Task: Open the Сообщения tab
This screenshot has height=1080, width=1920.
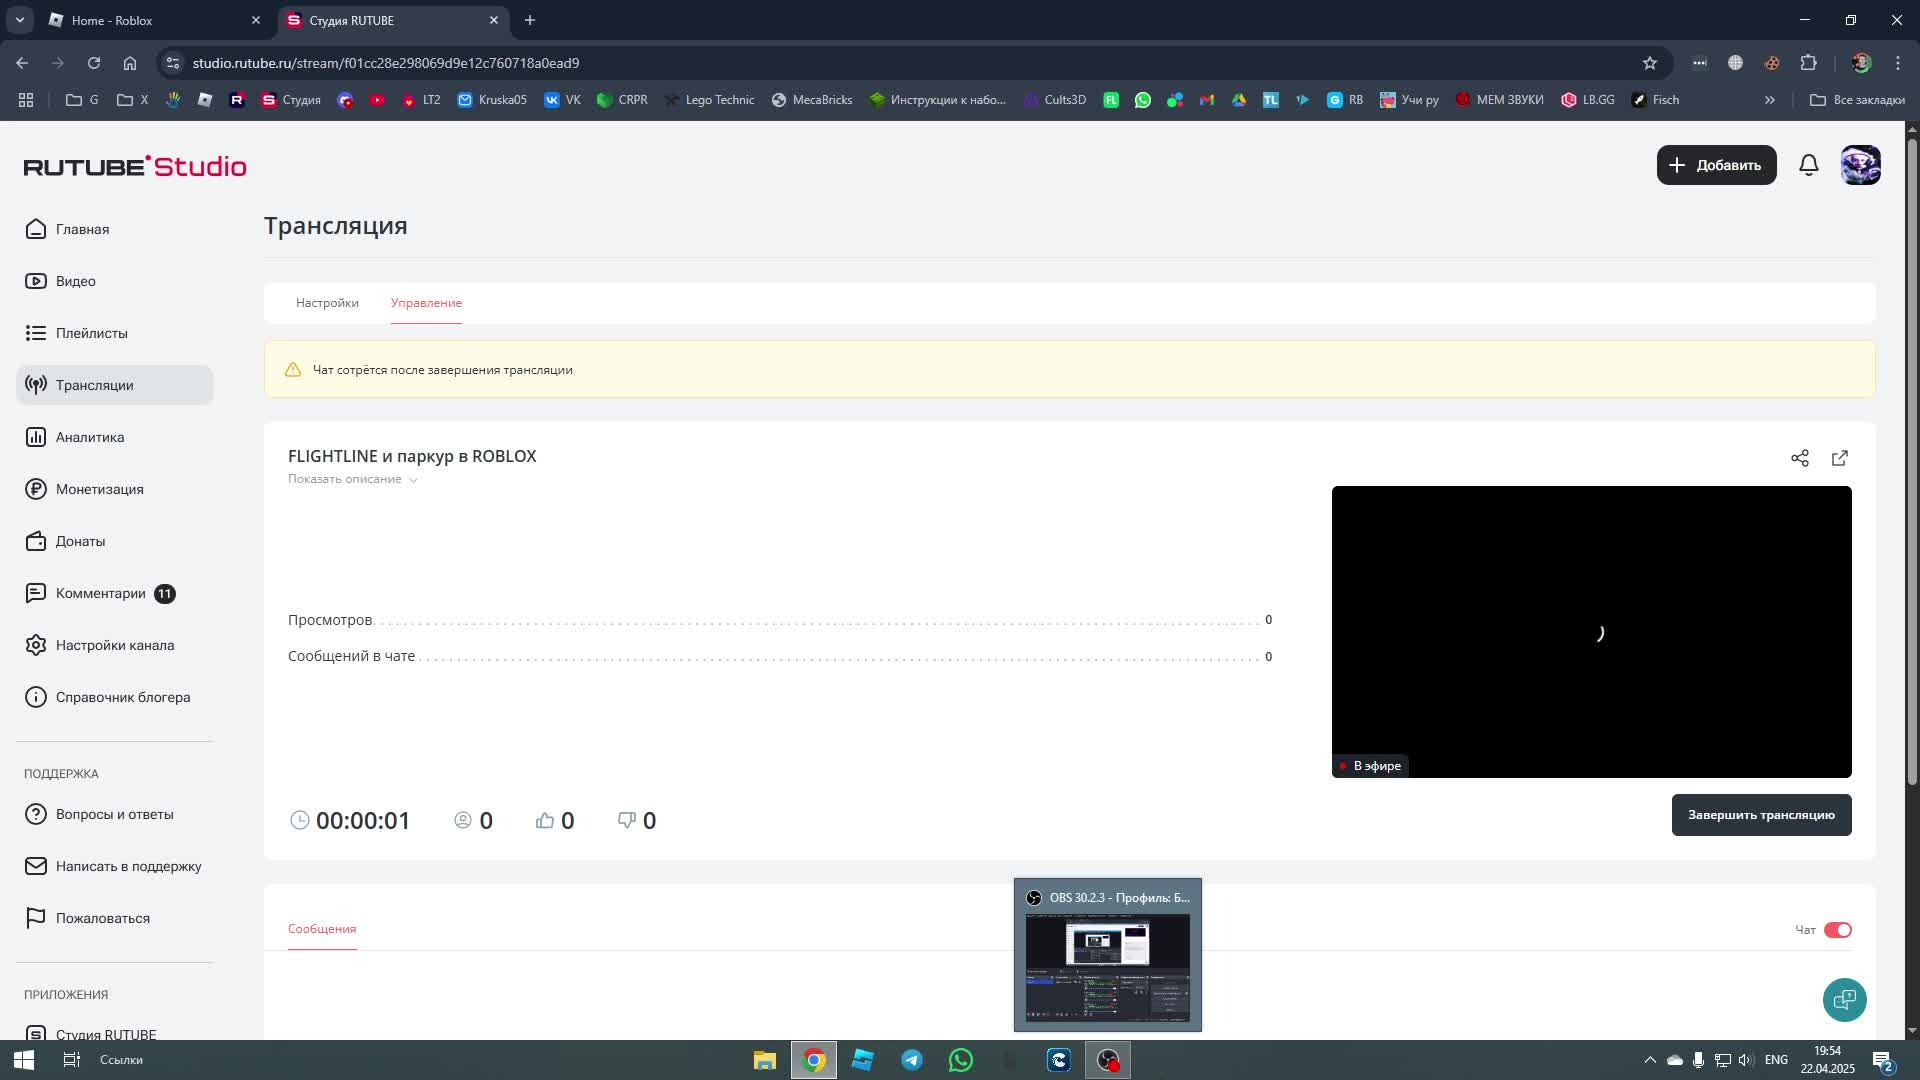Action: coord(322,929)
